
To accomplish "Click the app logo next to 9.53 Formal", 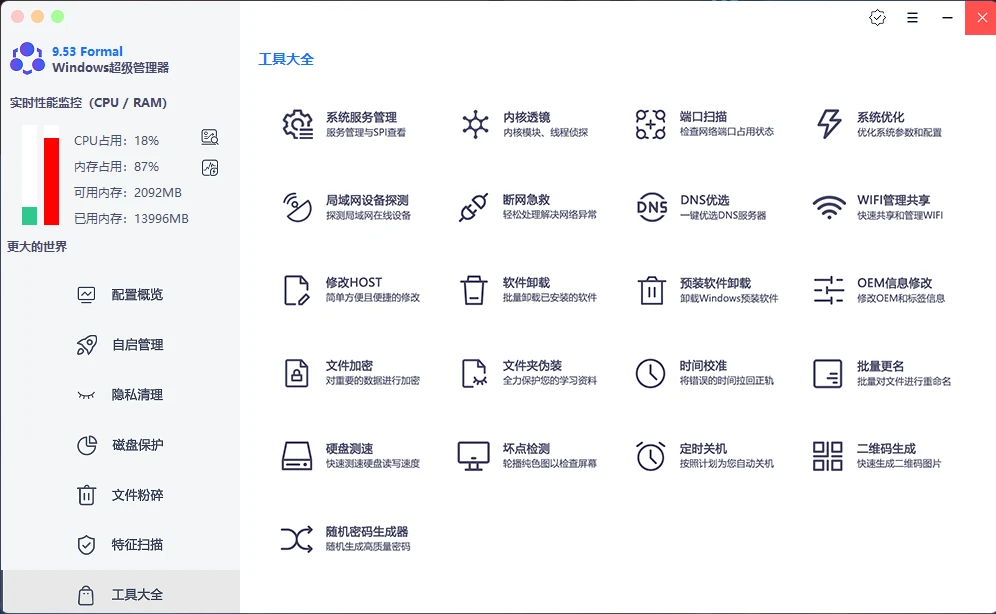I will pyautogui.click(x=27, y=58).
